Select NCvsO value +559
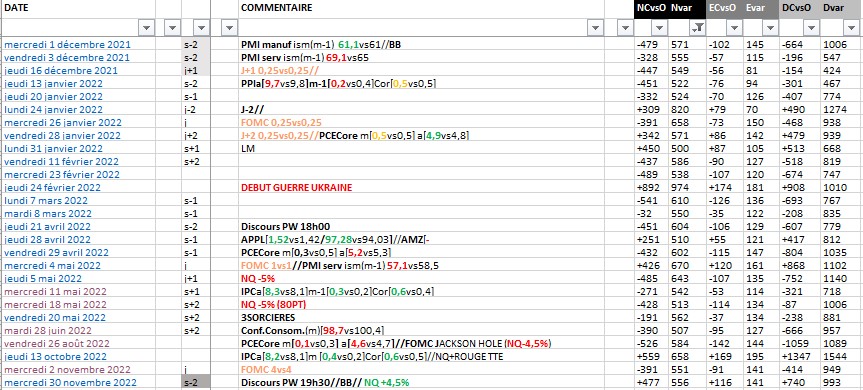This screenshot has height=390, width=863. [651, 356]
